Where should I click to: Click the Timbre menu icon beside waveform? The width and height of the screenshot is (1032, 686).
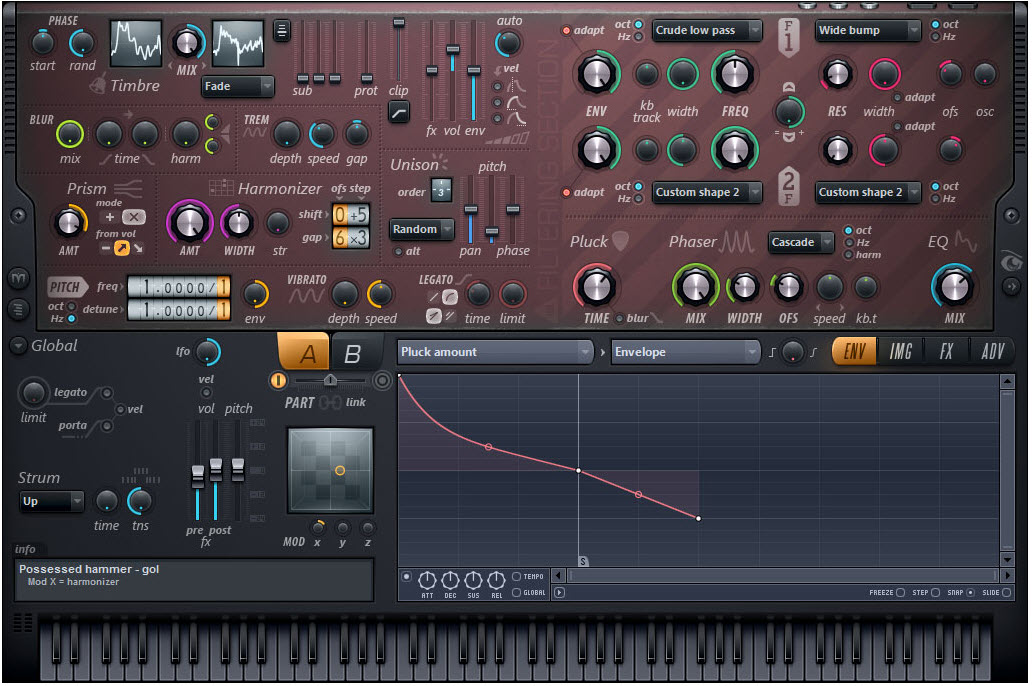[x=283, y=31]
